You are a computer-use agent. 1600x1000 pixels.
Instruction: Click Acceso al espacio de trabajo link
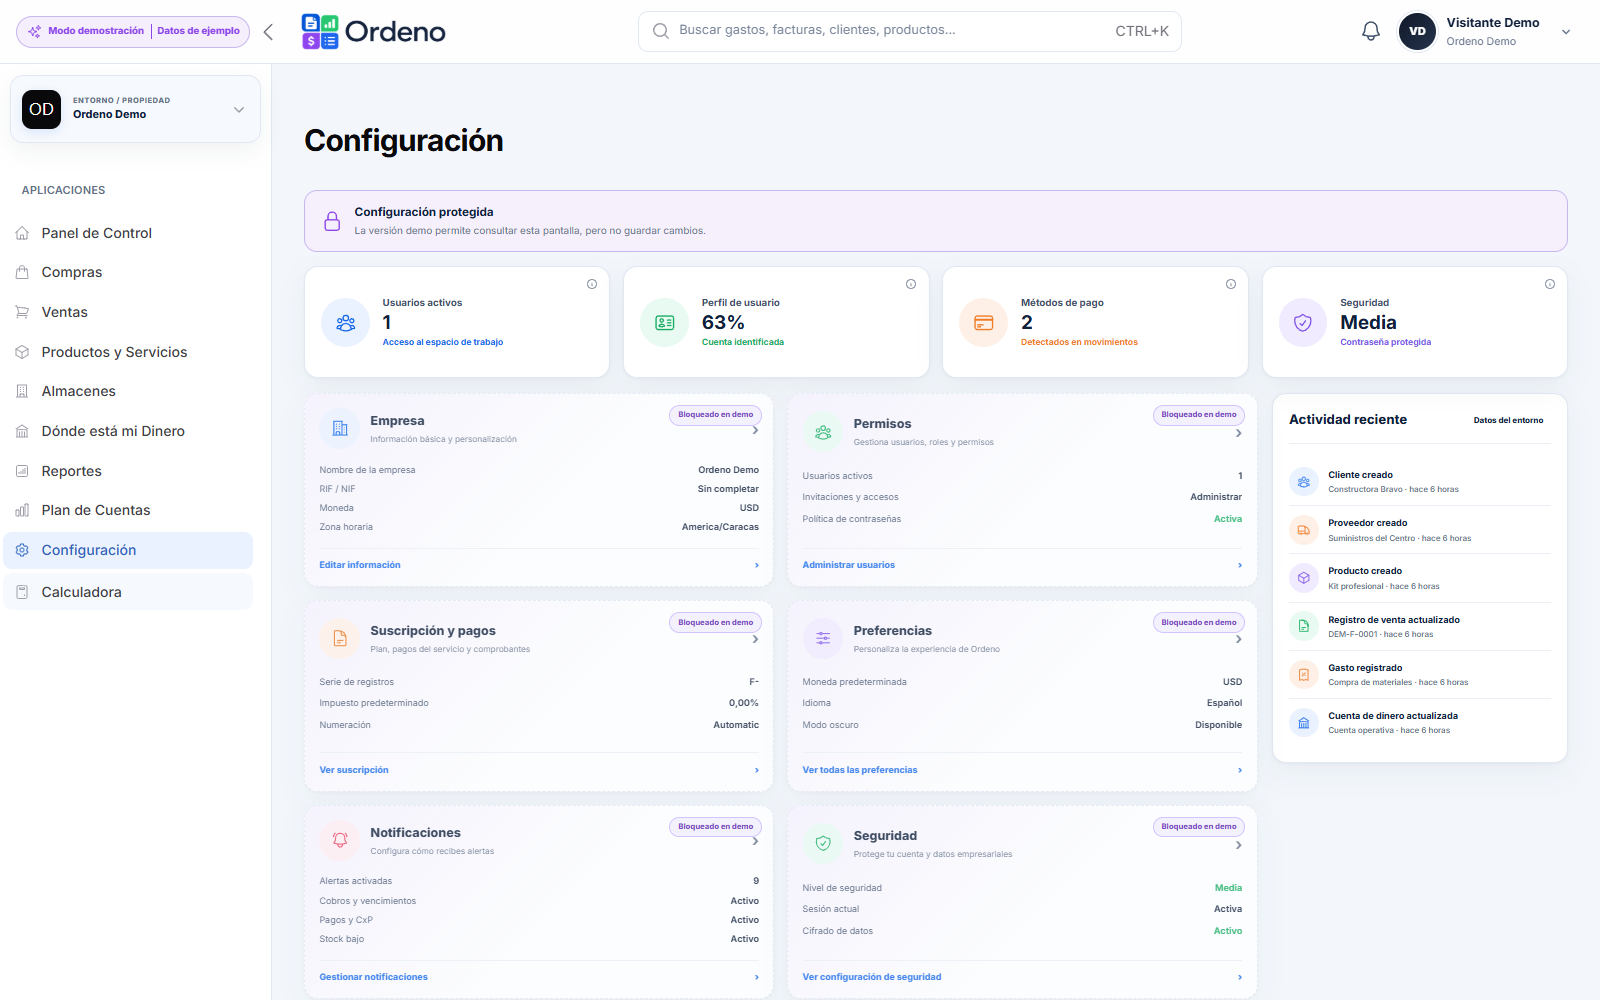(443, 342)
